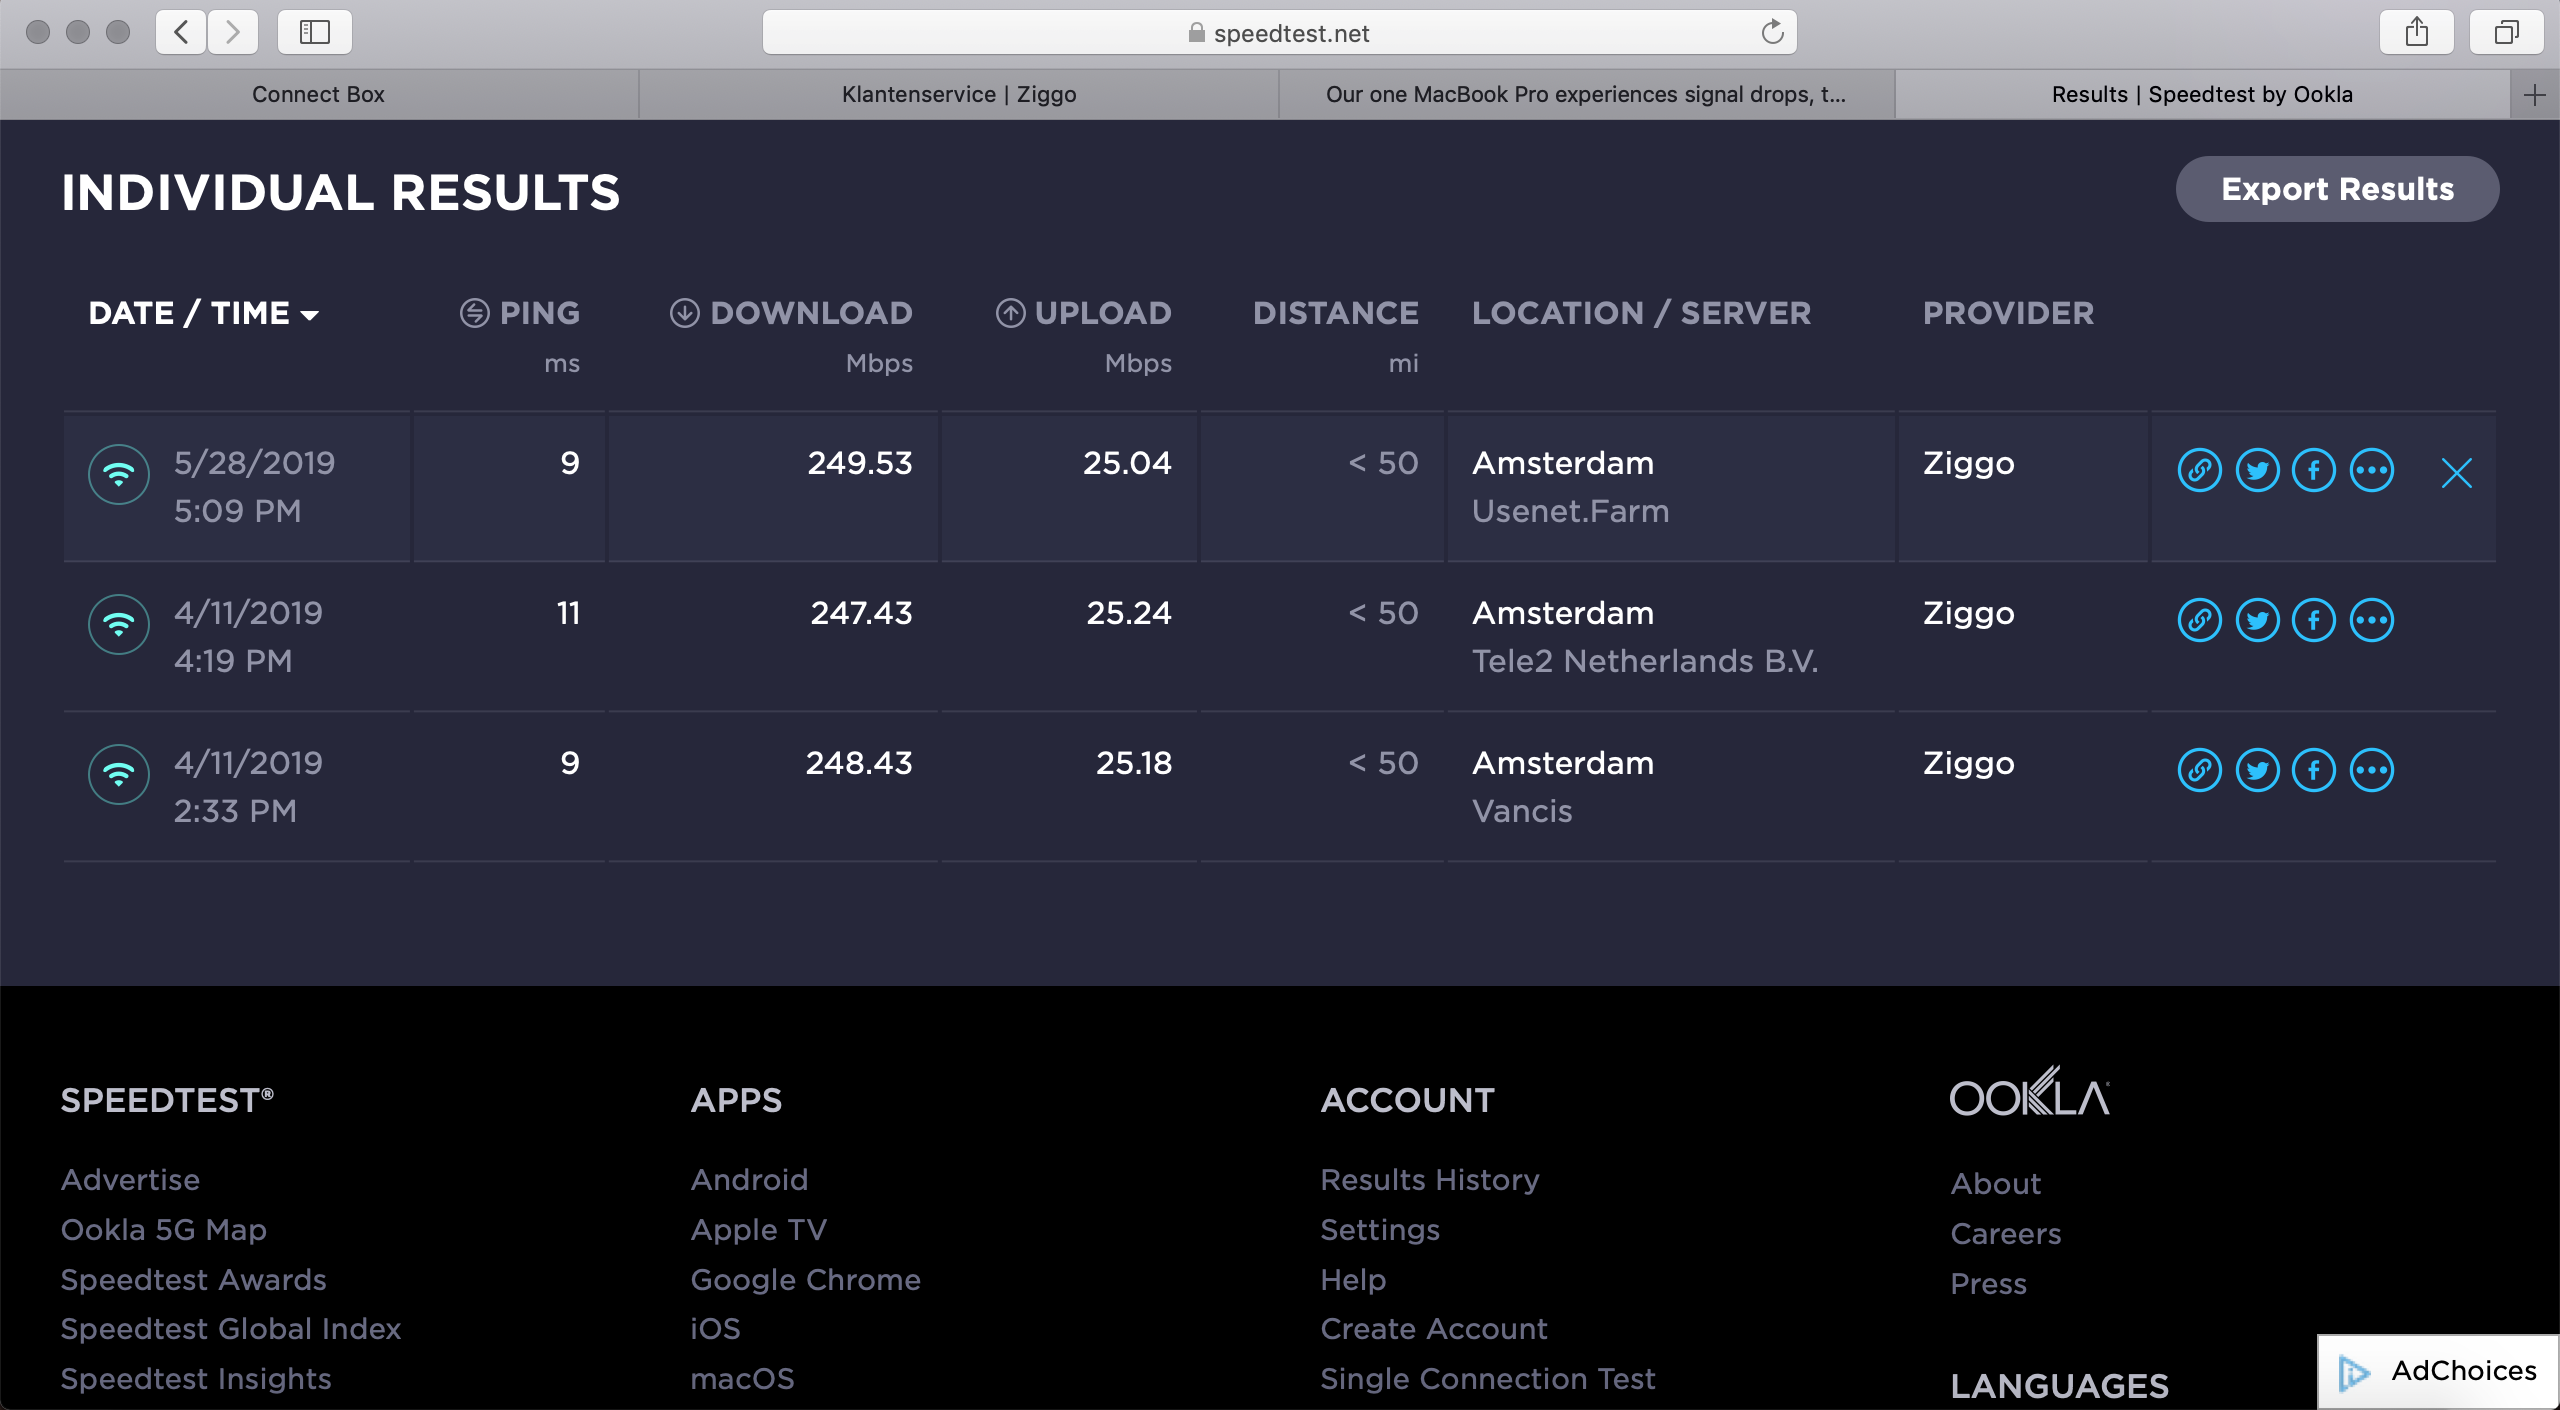
Task: Open the Safari share menu
Action: [x=2416, y=32]
